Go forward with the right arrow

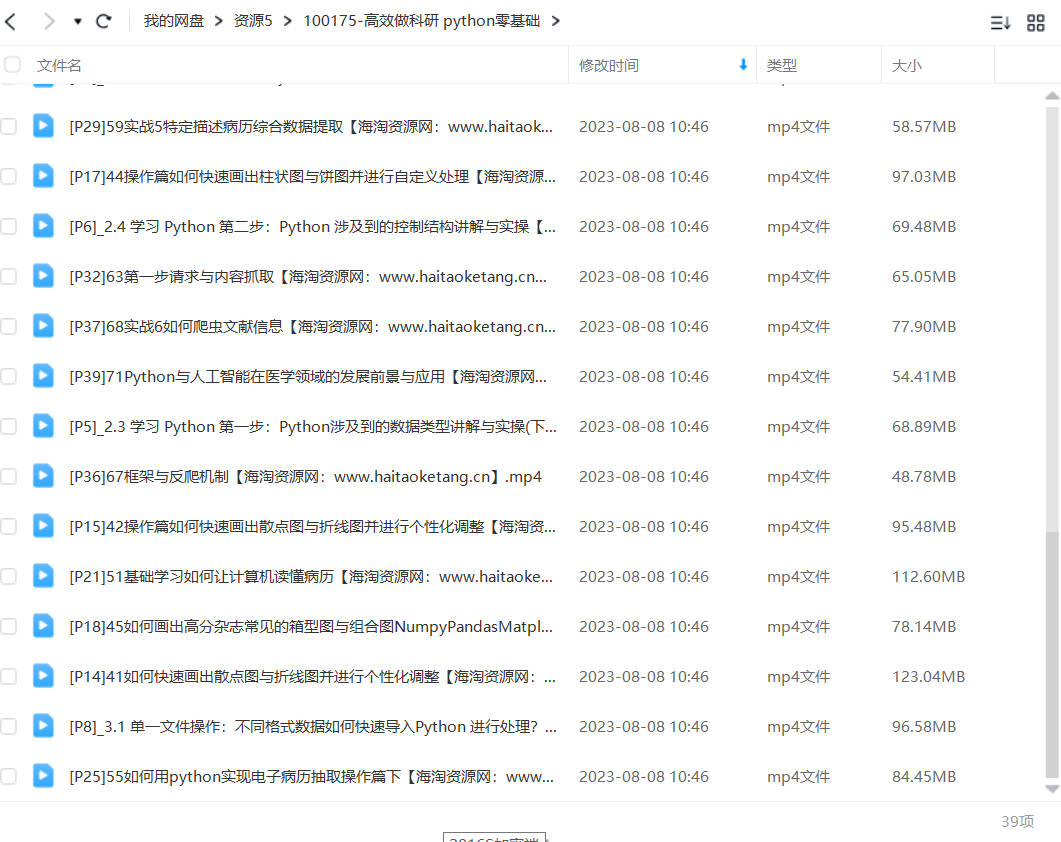tap(49, 22)
